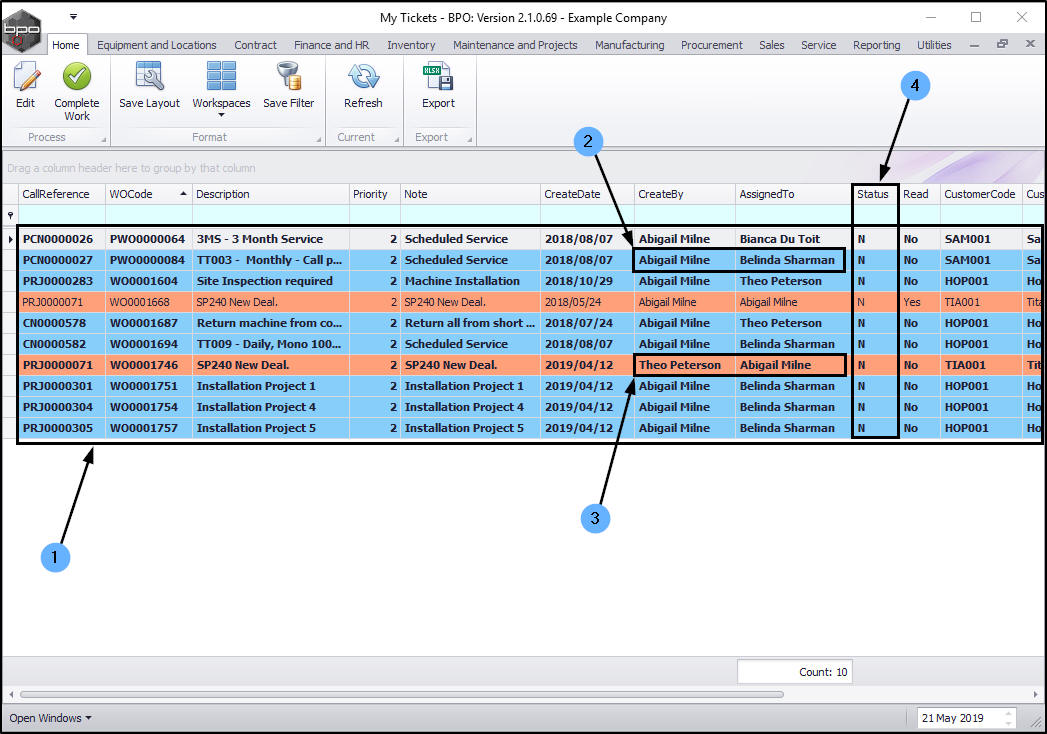The height and width of the screenshot is (734, 1047).
Task: Restore the inner document window
Action: (x=1002, y=44)
